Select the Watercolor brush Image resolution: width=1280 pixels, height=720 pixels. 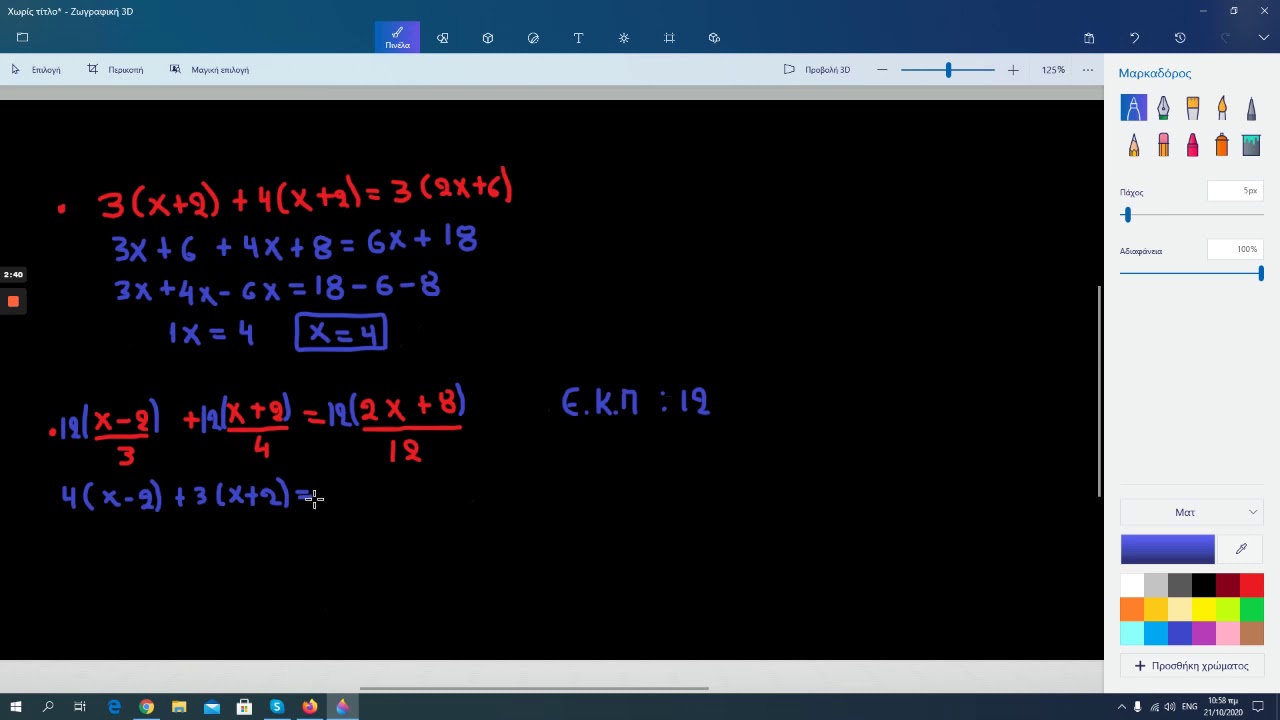[1222, 107]
